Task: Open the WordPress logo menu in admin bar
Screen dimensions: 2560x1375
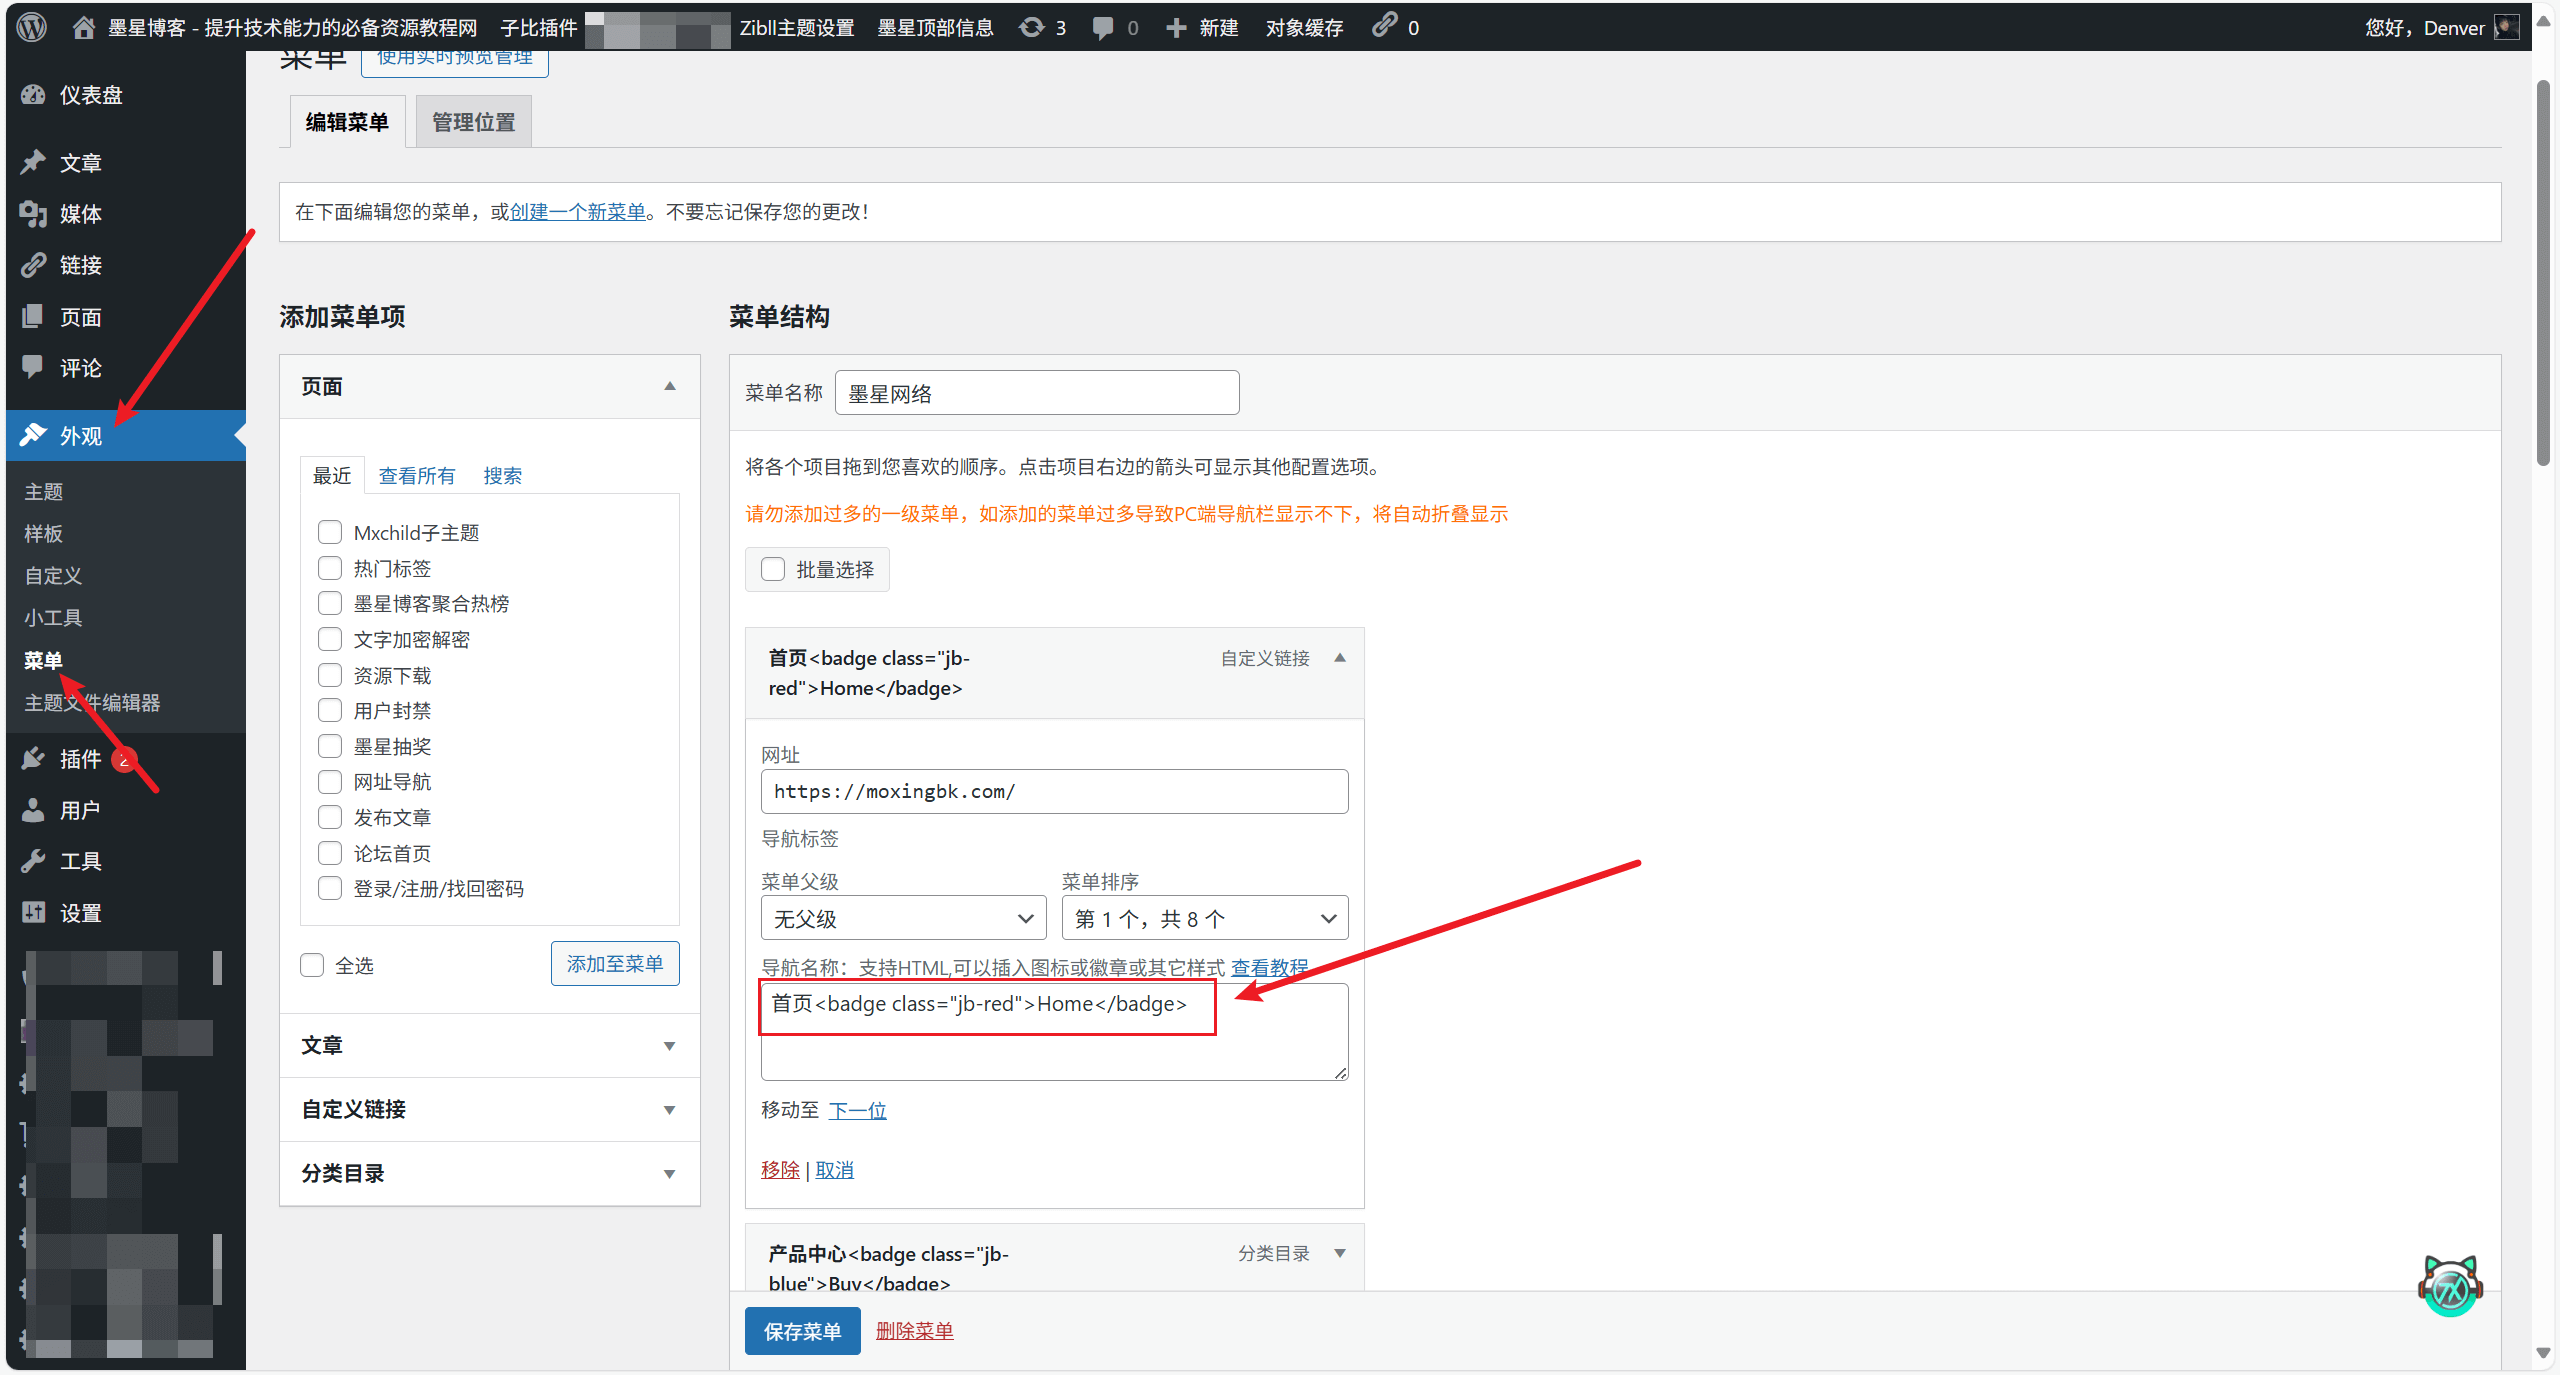Action: 31,27
